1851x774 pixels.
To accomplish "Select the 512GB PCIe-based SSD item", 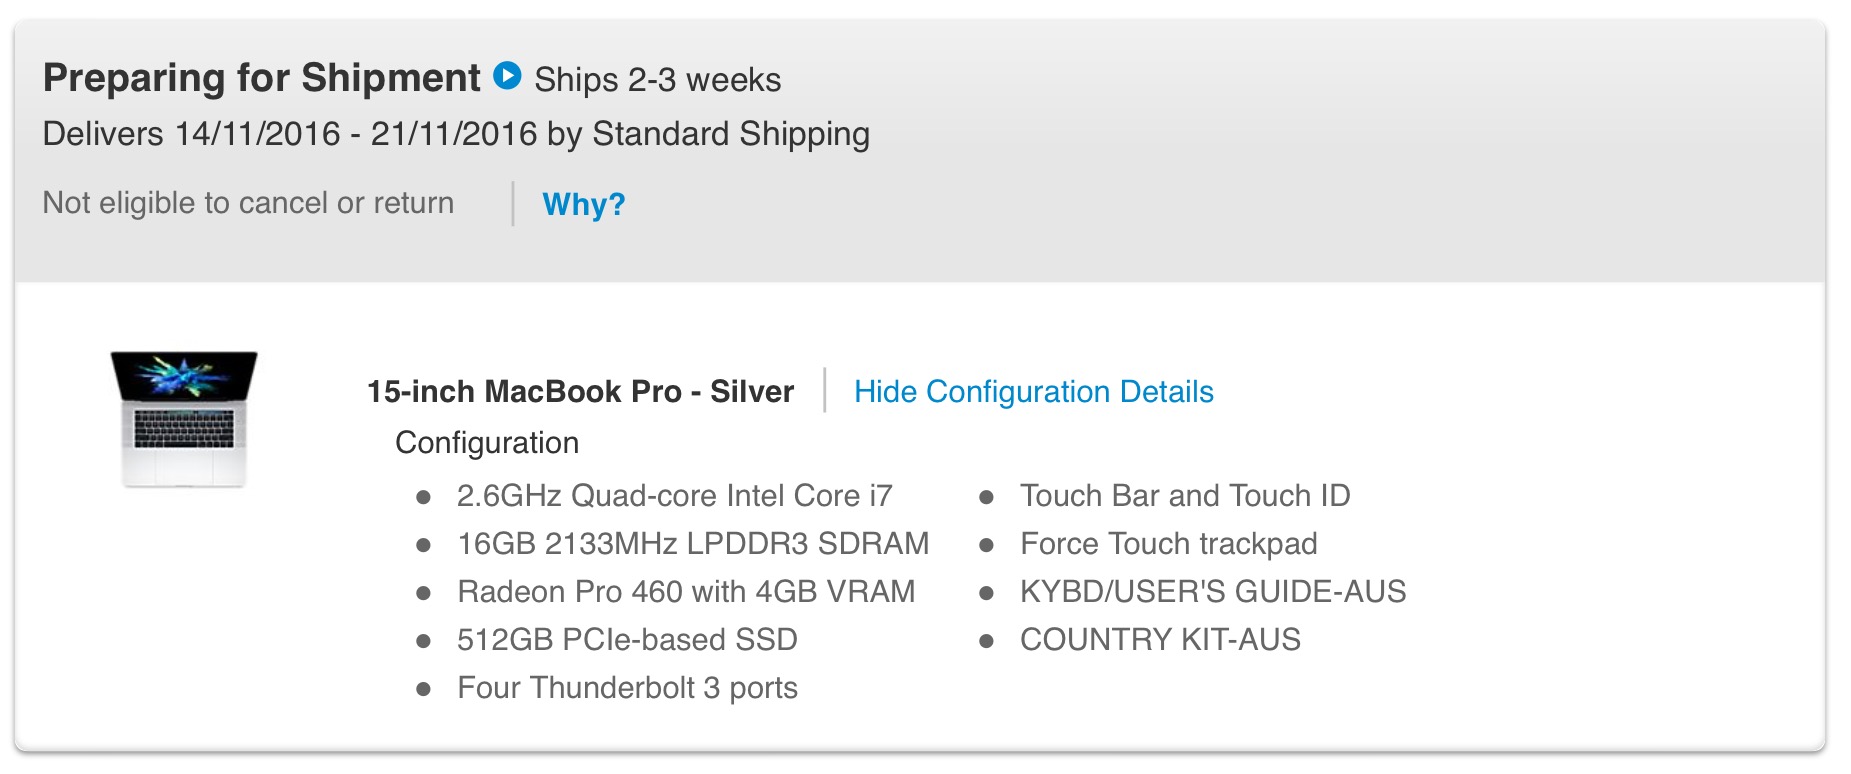I will pyautogui.click(x=627, y=640).
